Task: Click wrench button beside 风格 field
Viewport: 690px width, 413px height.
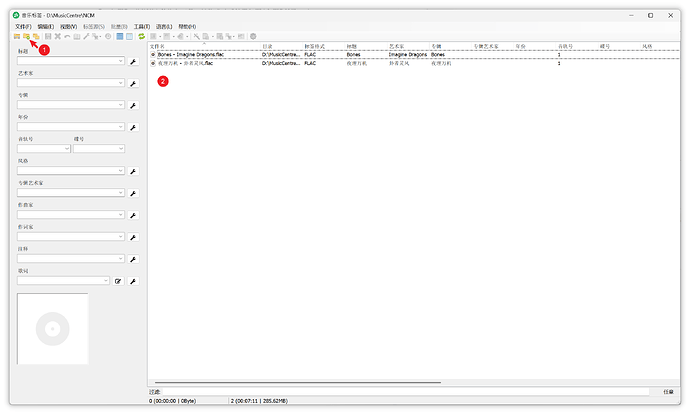Action: pos(133,172)
